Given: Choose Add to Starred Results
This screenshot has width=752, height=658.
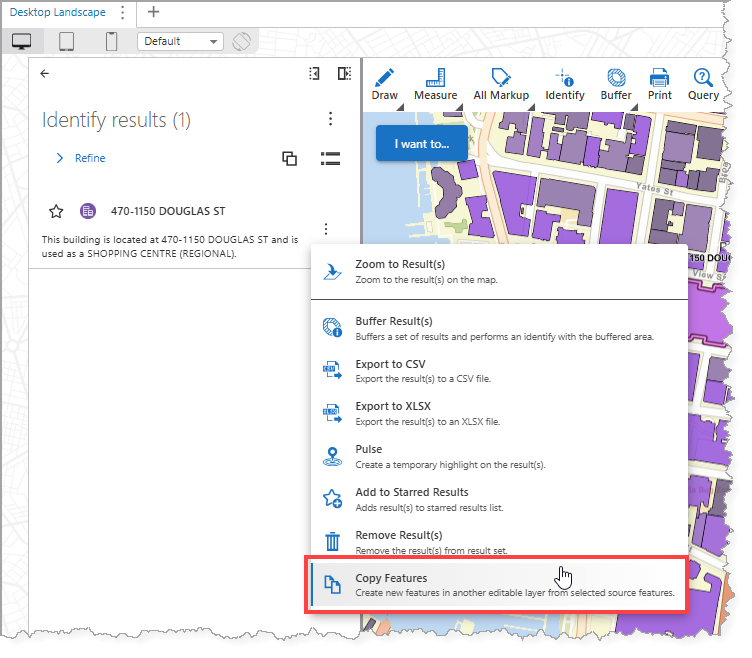Looking at the screenshot, I should click(499, 499).
